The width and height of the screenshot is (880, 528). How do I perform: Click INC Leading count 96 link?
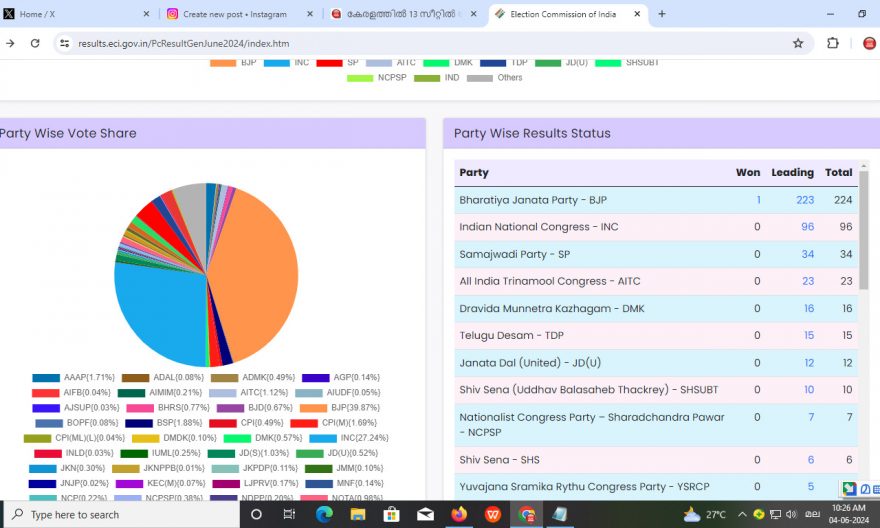click(x=808, y=227)
